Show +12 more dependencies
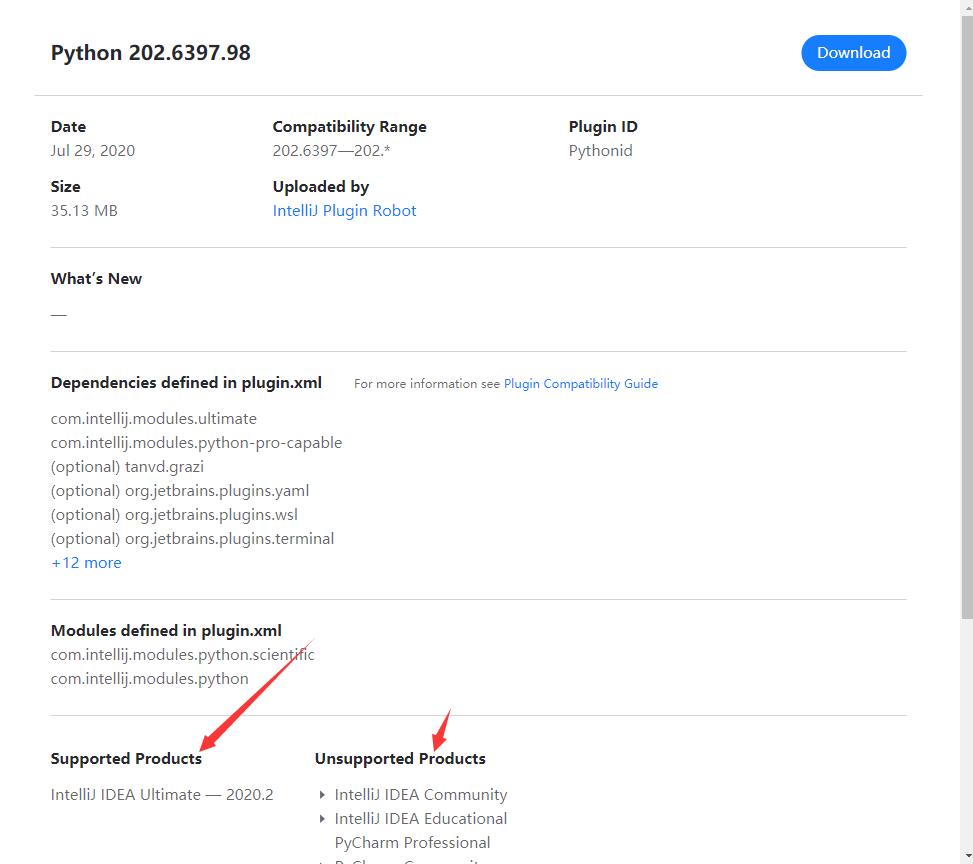This screenshot has height=864, width=973. point(86,563)
